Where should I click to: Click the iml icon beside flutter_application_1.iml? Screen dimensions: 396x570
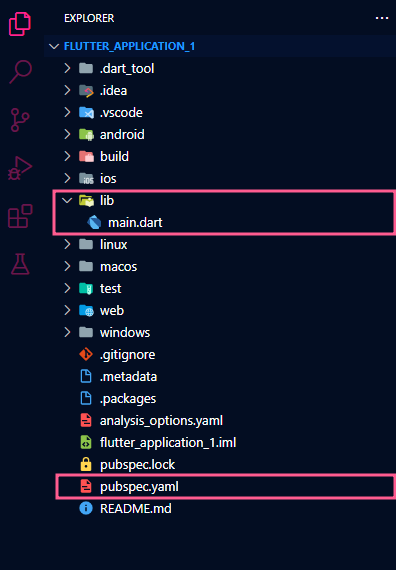pos(86,442)
